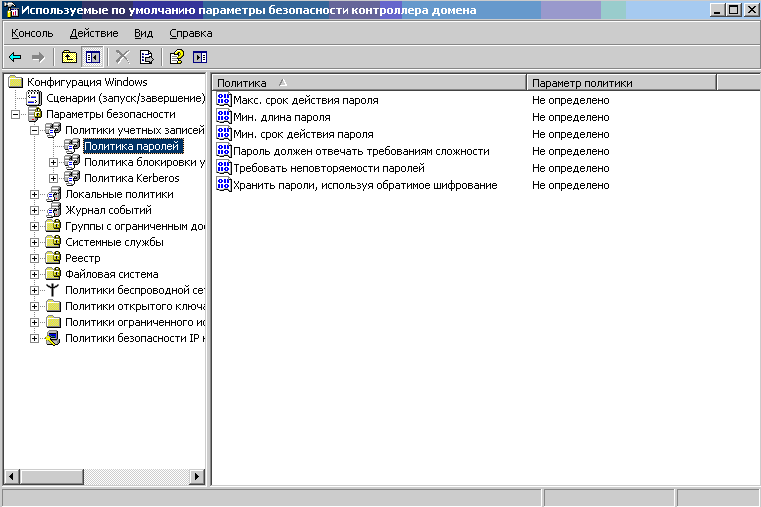Screen dimensions: 761x507
Task: Click the Конфигурация Windows folder icon
Action: [x=16, y=82]
